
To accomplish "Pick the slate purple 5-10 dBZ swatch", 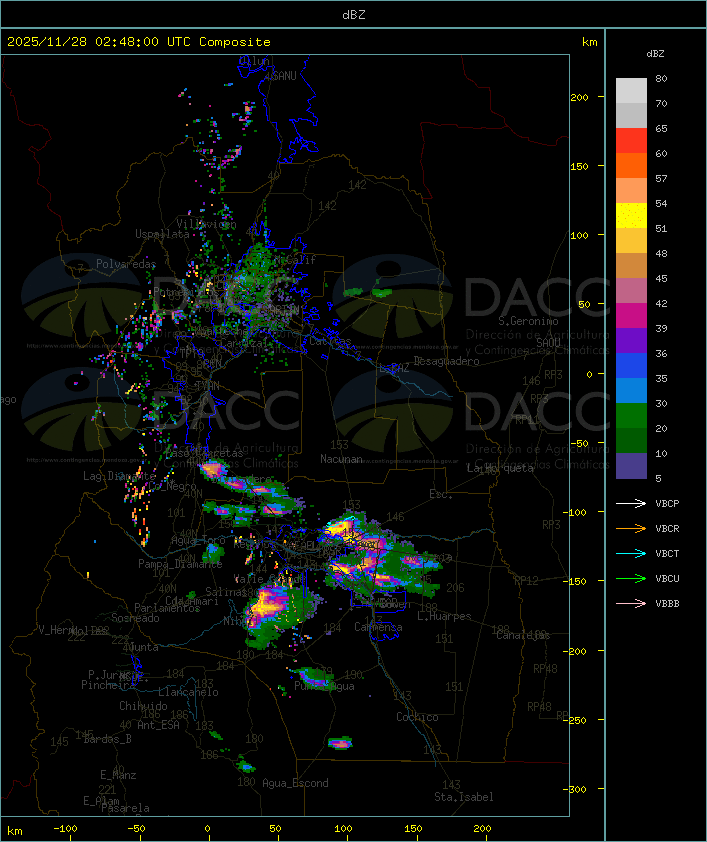I will pos(631,466).
